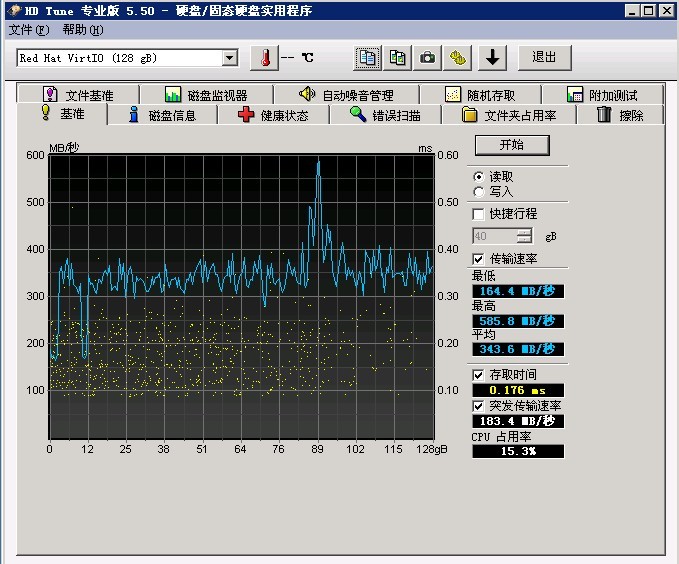Click the copy screenshot toolbar icon
This screenshot has width=679, height=564.
[x=398, y=57]
